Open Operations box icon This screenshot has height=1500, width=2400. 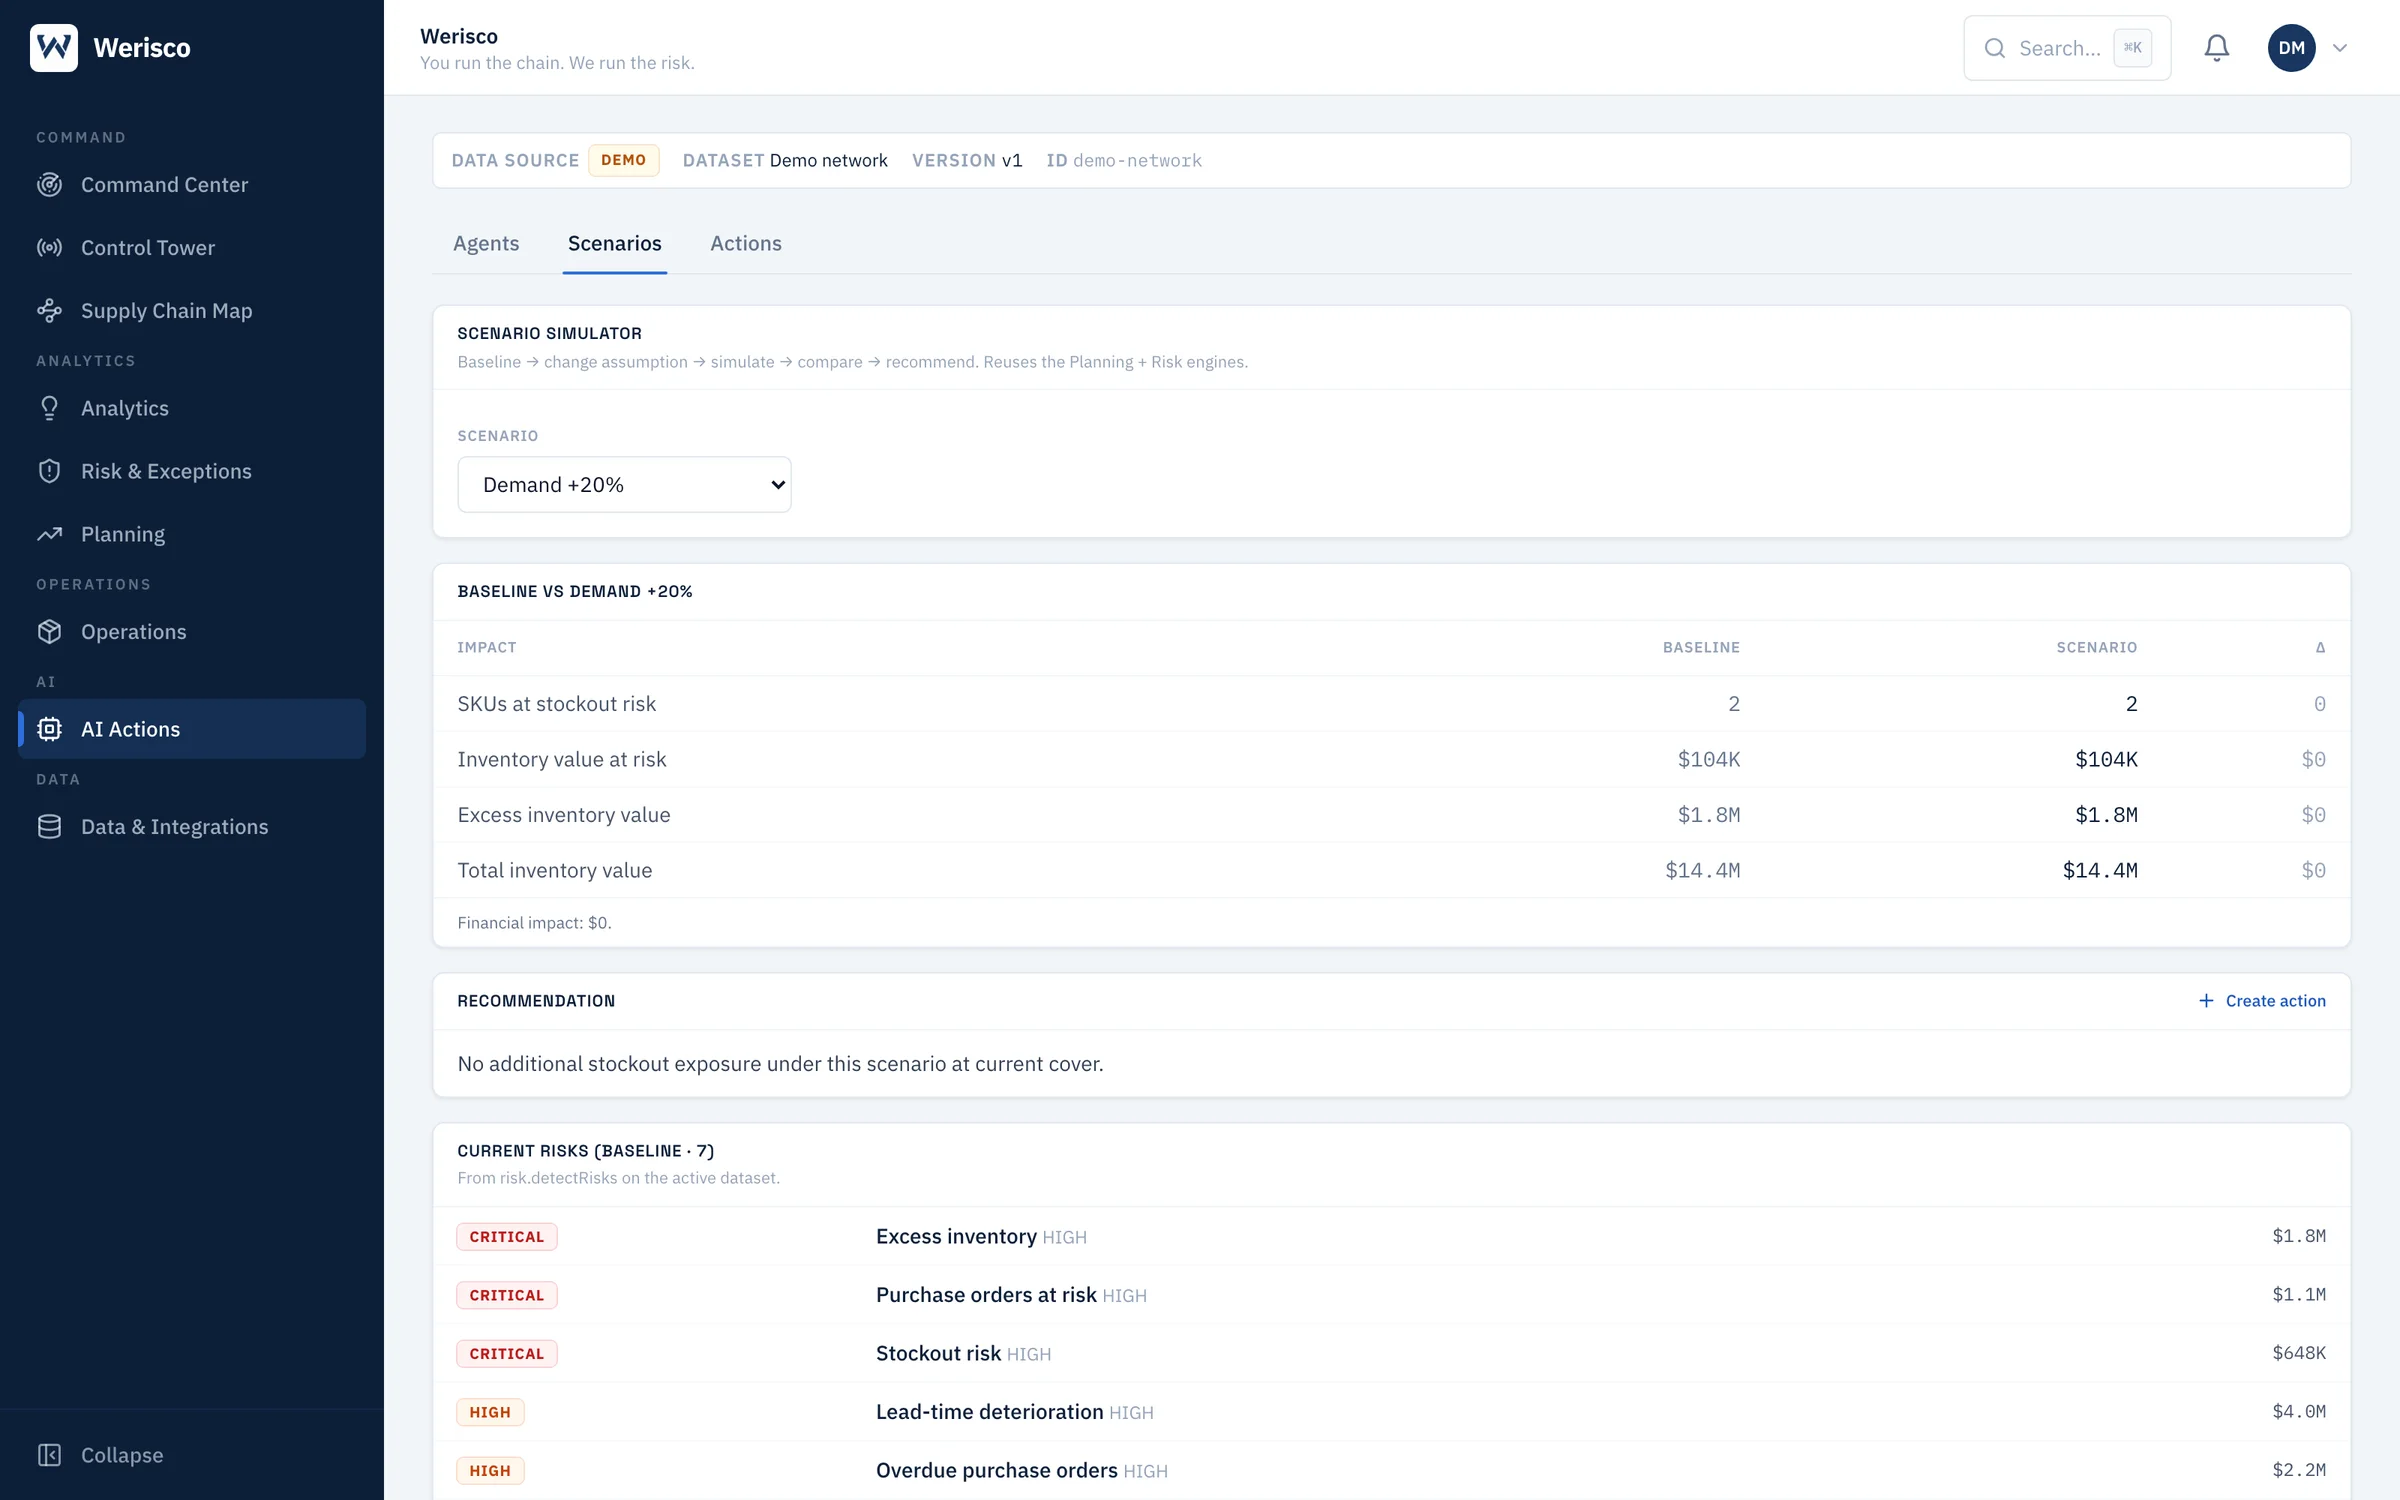coord(49,632)
